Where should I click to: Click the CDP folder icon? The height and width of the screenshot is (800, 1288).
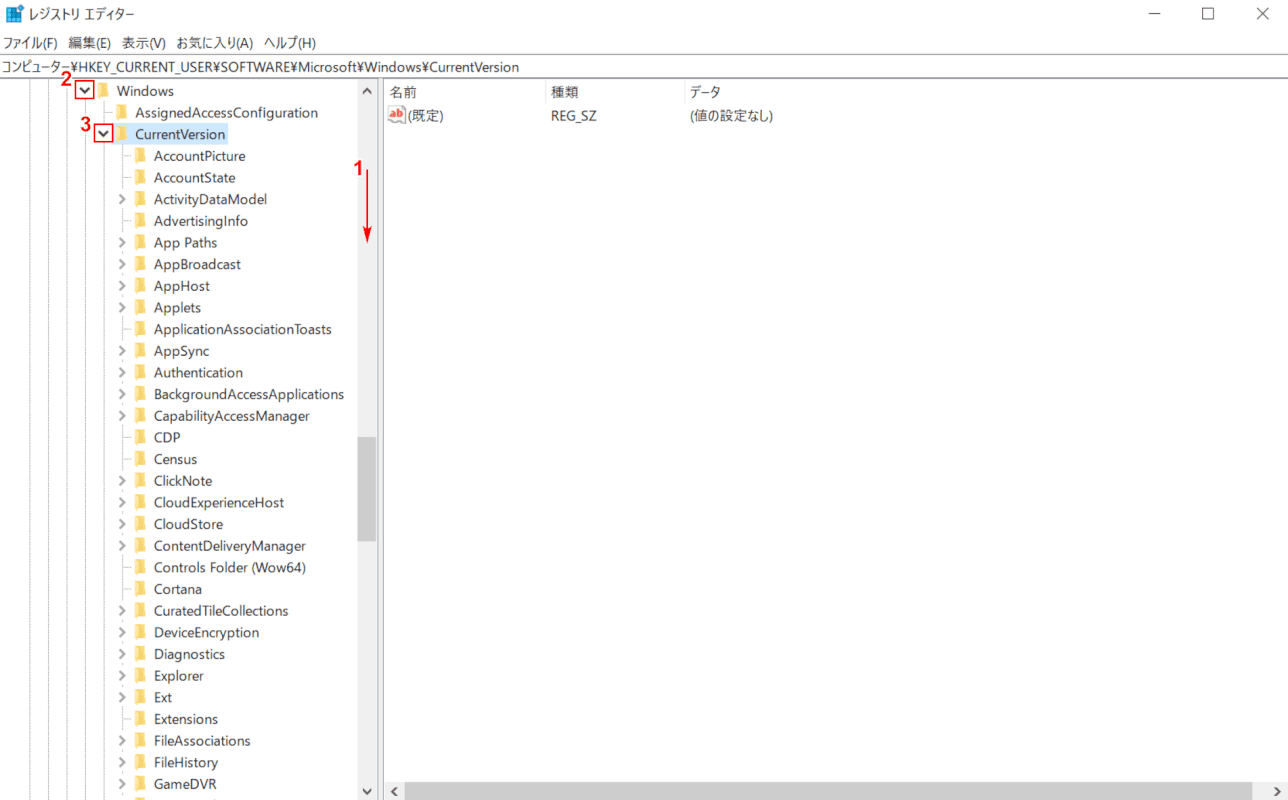click(140, 438)
